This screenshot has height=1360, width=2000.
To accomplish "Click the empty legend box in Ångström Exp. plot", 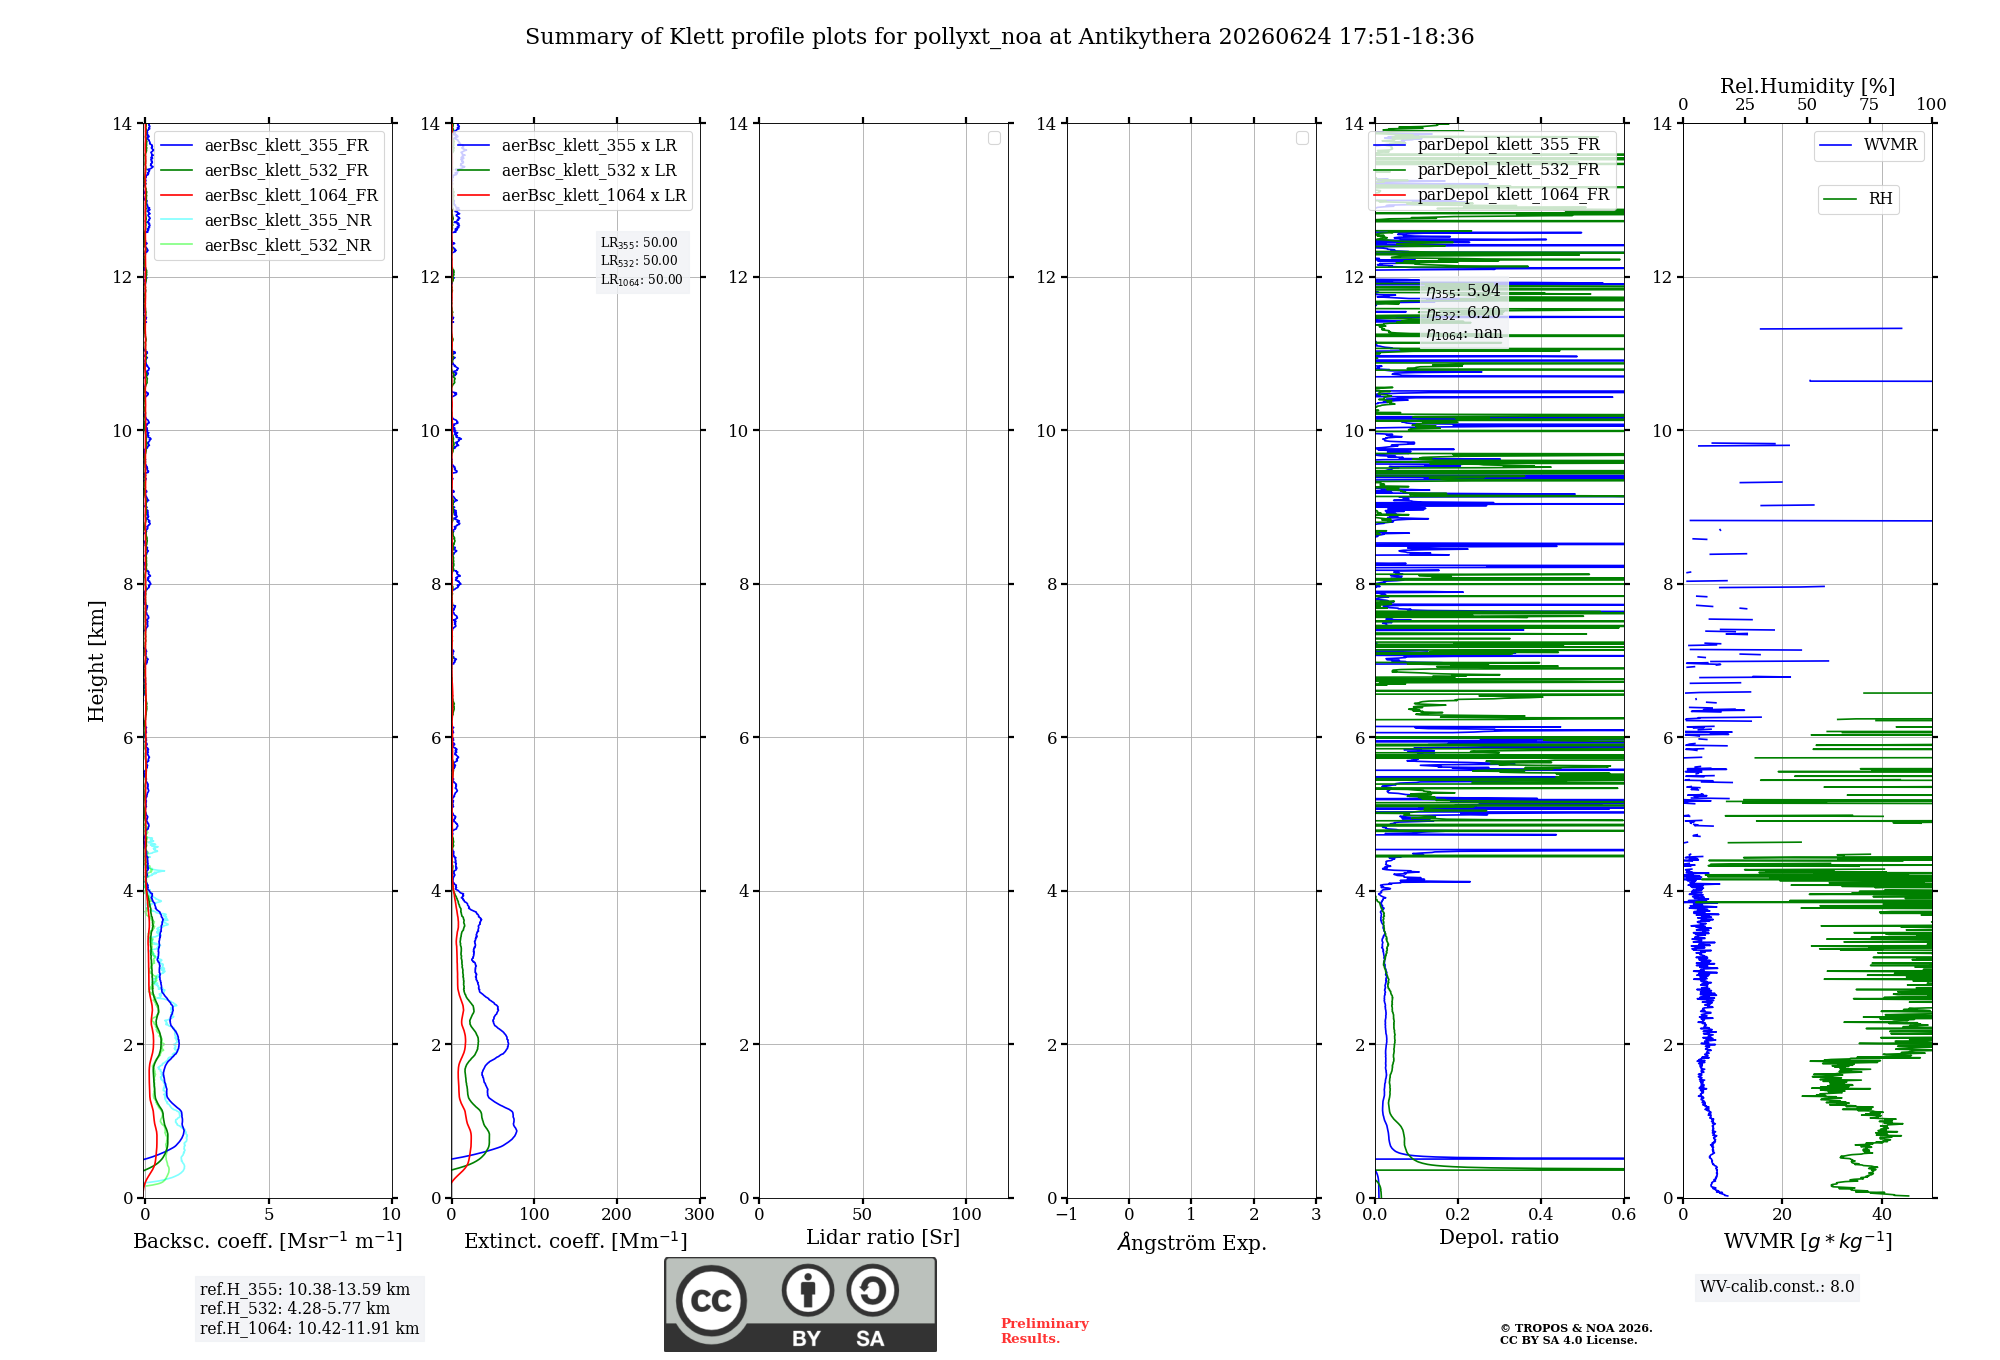I will pyautogui.click(x=1302, y=138).
